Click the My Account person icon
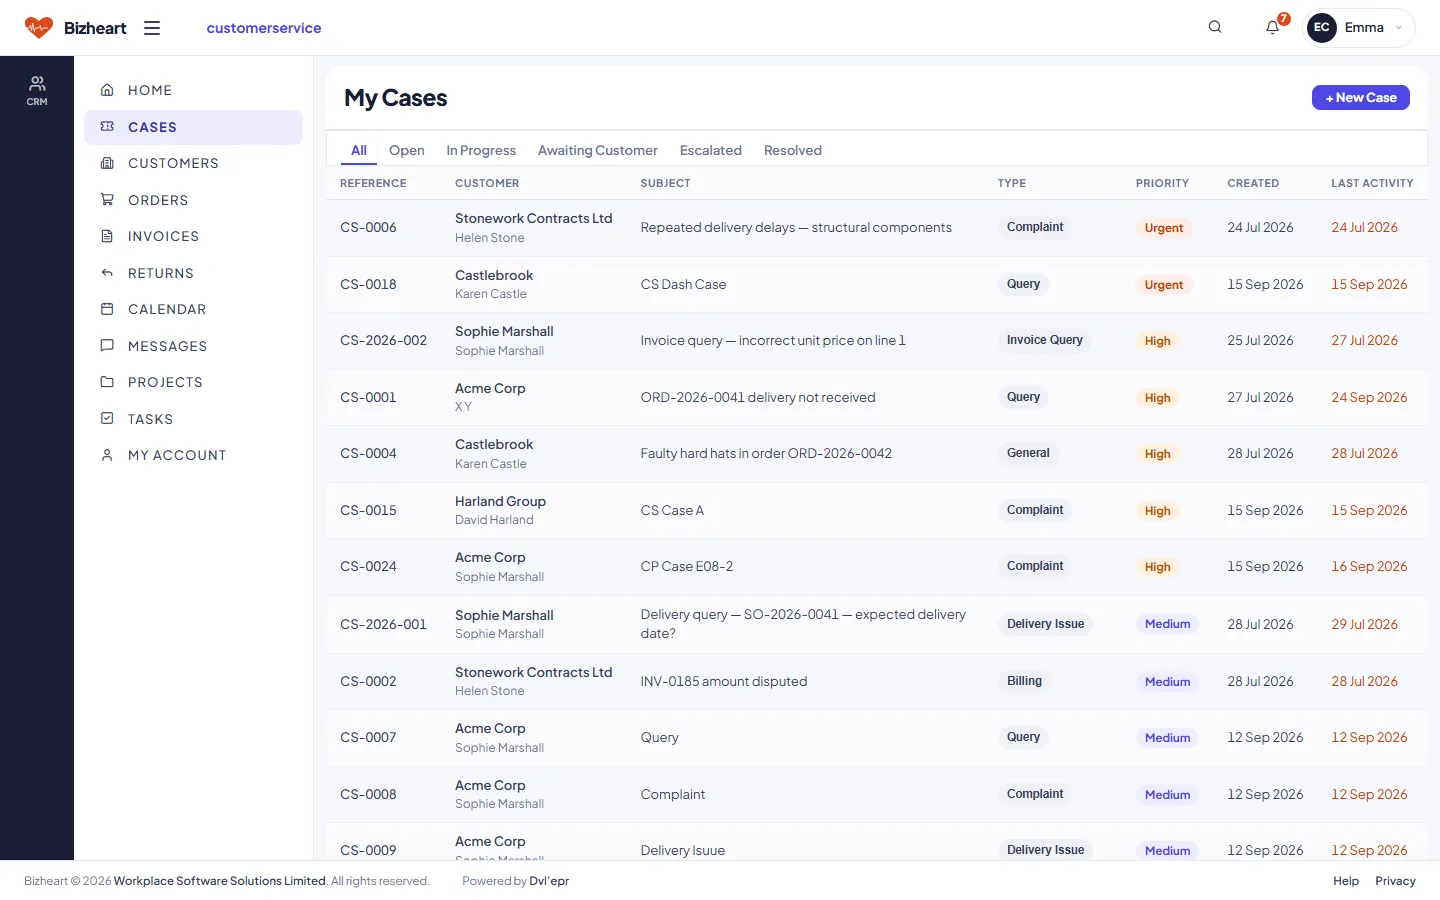This screenshot has height=900, width=1440. (107, 455)
